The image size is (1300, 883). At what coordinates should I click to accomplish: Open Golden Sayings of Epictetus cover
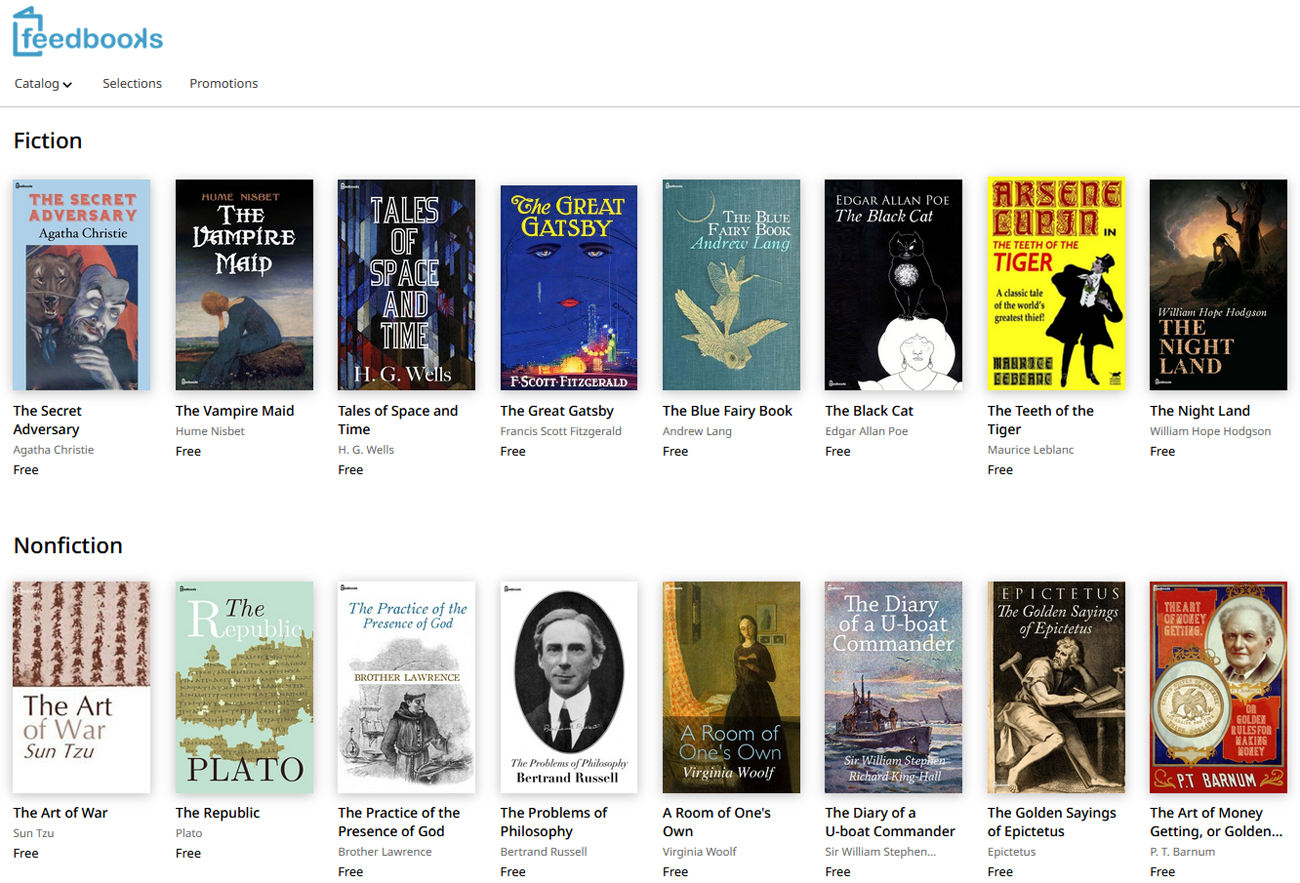tap(1056, 687)
